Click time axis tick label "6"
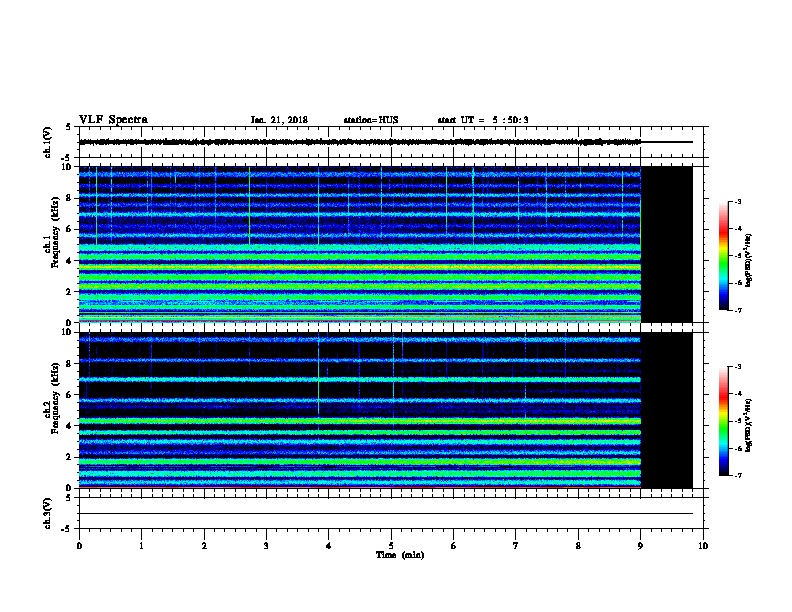 click(x=454, y=546)
